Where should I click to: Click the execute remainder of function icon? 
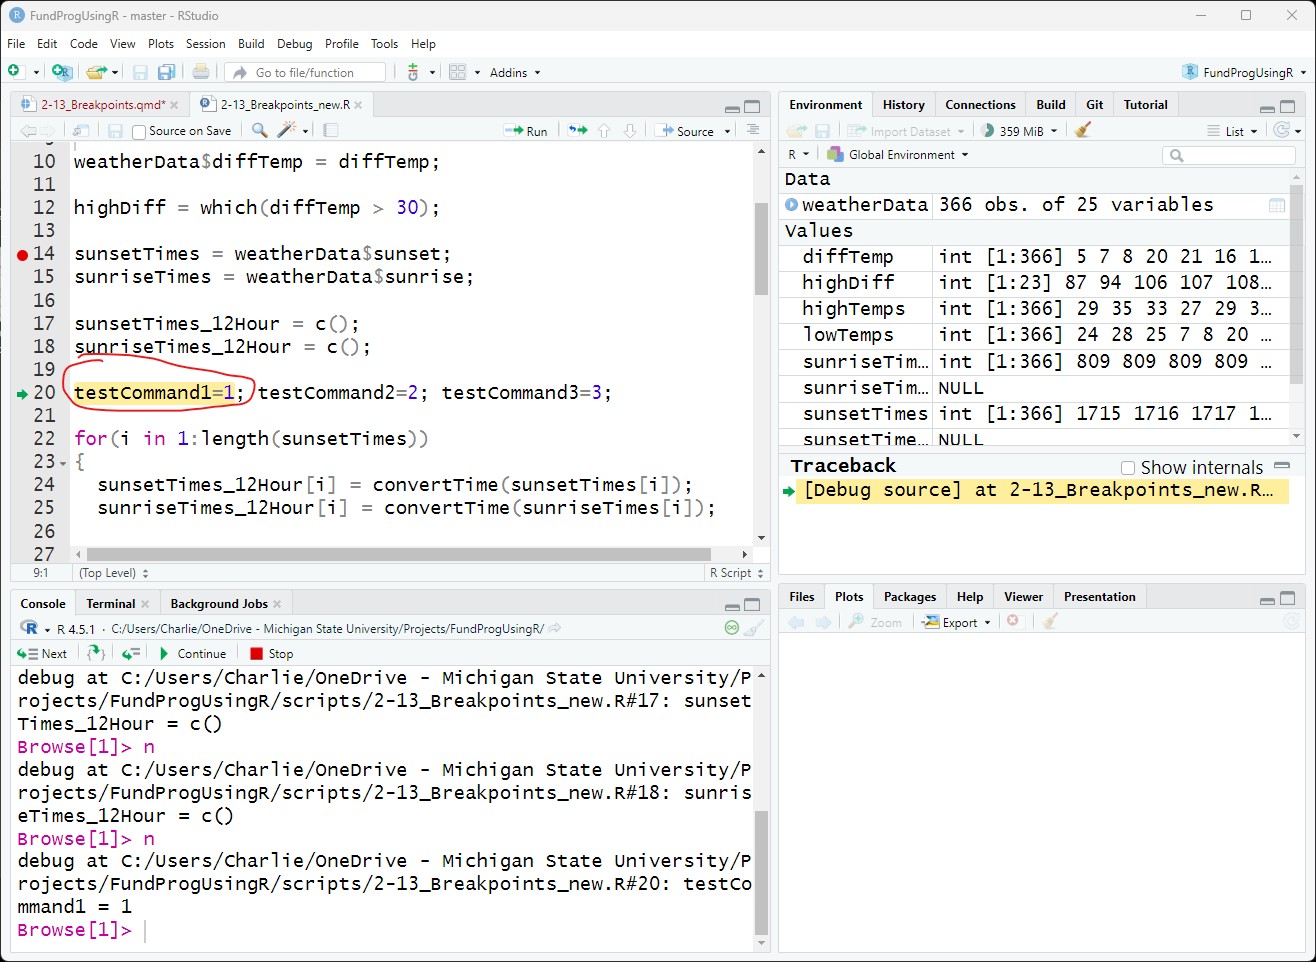131,653
